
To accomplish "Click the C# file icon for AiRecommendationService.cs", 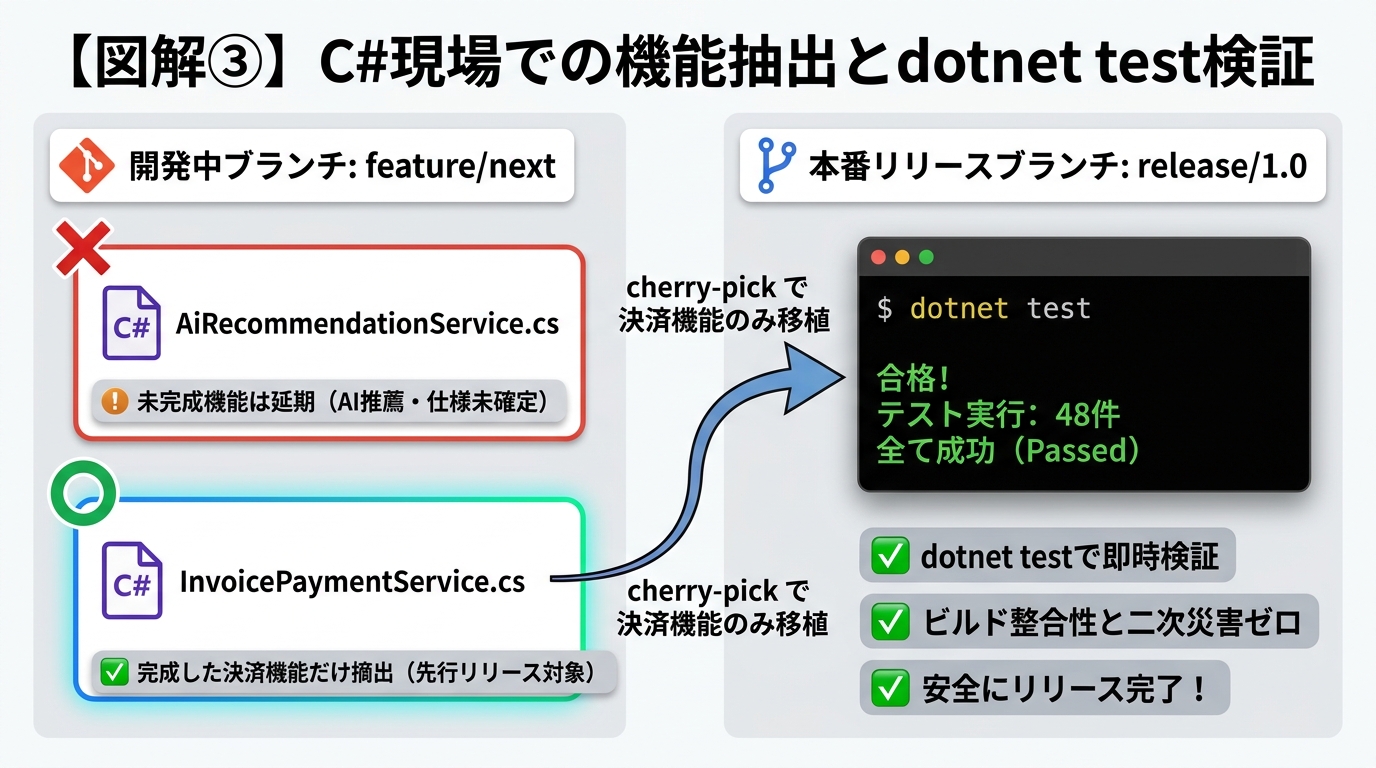I will 131,323.
